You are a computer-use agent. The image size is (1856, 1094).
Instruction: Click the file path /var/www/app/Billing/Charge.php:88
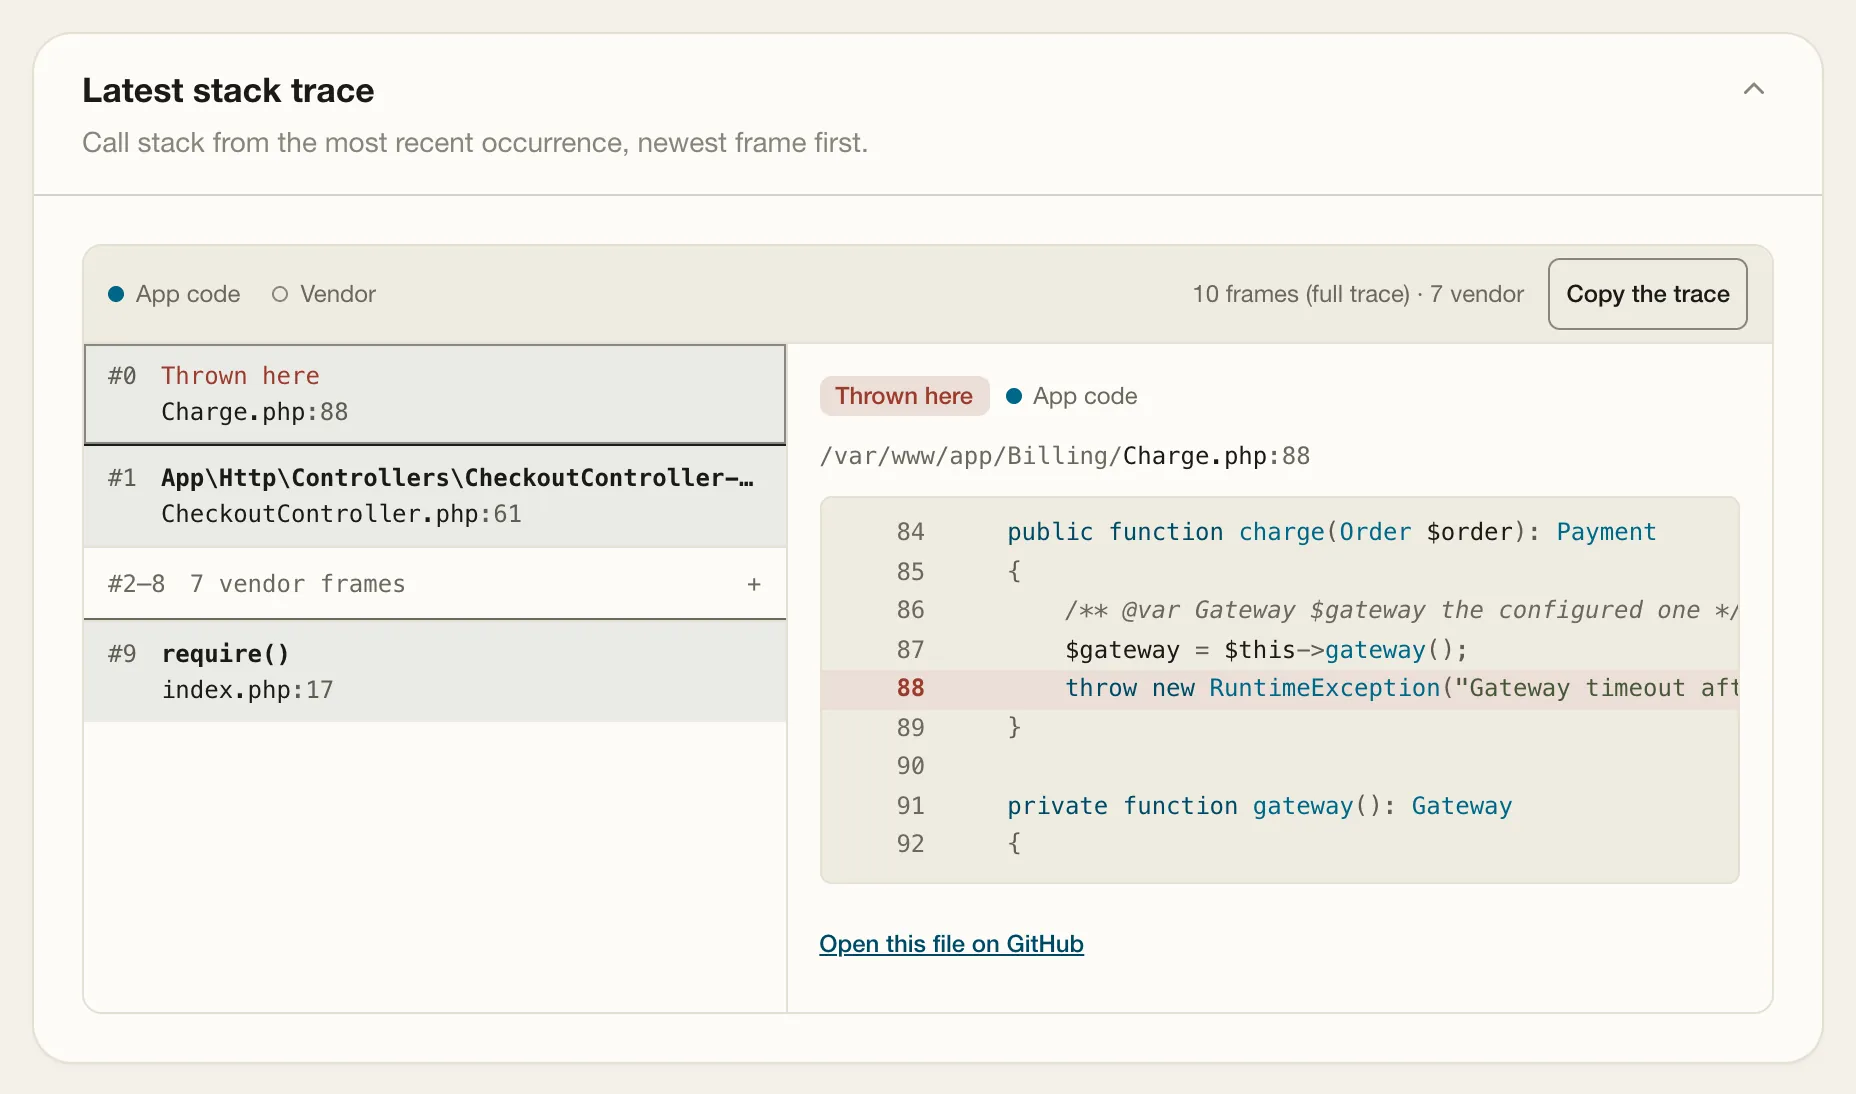click(x=1064, y=456)
